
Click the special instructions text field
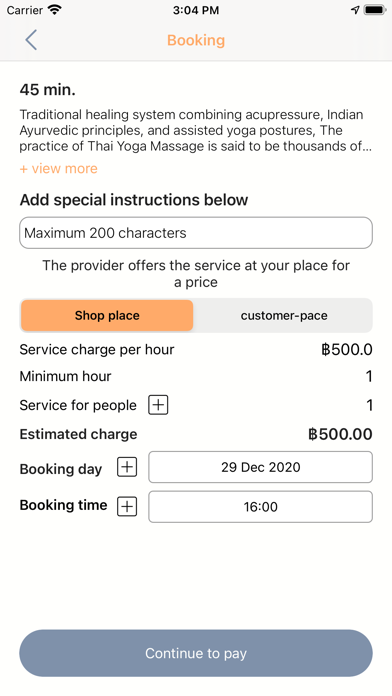196,233
